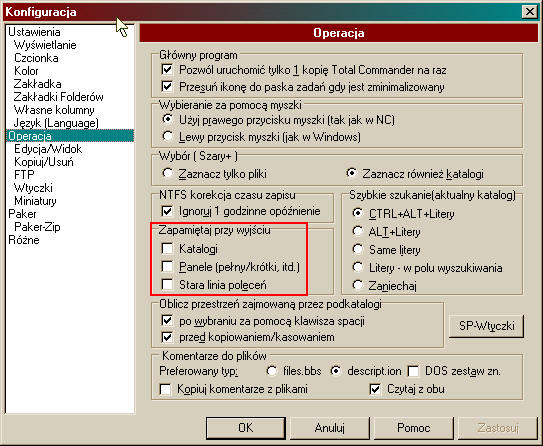Open the Kopiuj/Usuń settings page
Screen dimensions: 543x446
tap(44, 162)
